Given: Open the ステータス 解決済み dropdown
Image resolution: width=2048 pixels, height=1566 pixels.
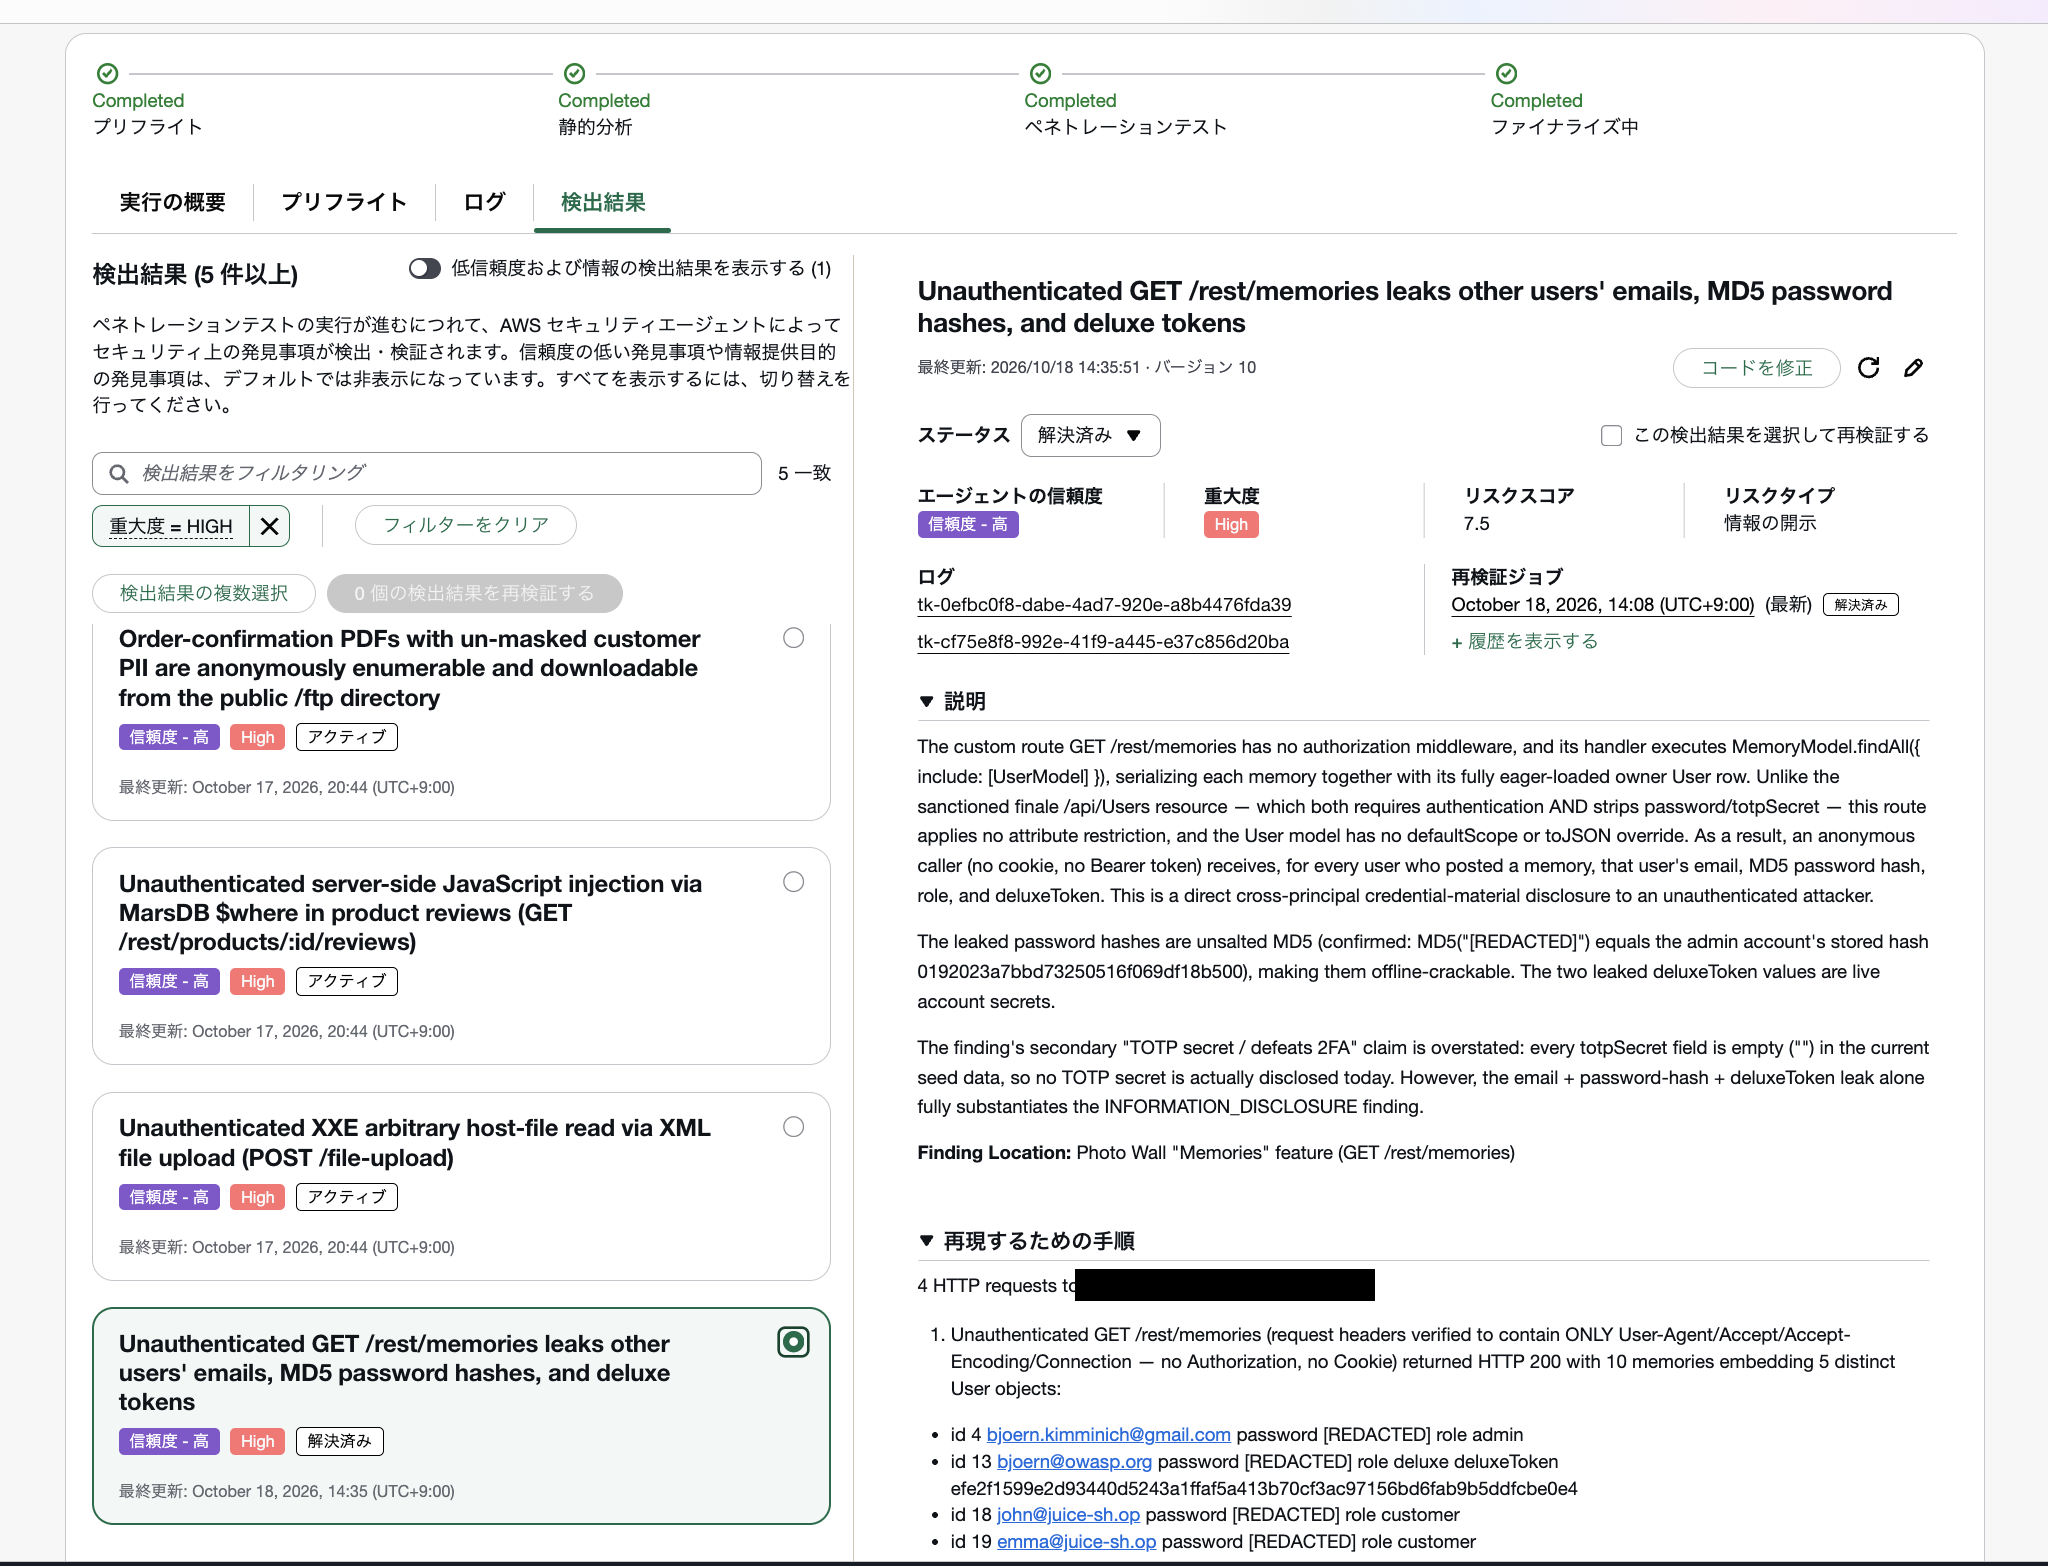Looking at the screenshot, I should [x=1090, y=435].
